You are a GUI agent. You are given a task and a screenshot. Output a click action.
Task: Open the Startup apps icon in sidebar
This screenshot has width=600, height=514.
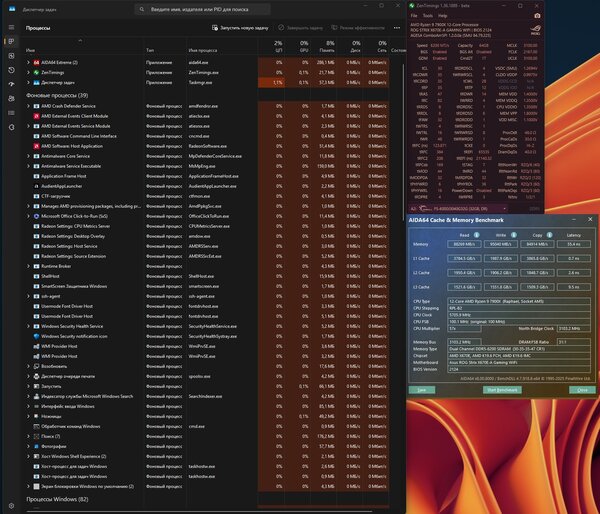[x=11, y=84]
